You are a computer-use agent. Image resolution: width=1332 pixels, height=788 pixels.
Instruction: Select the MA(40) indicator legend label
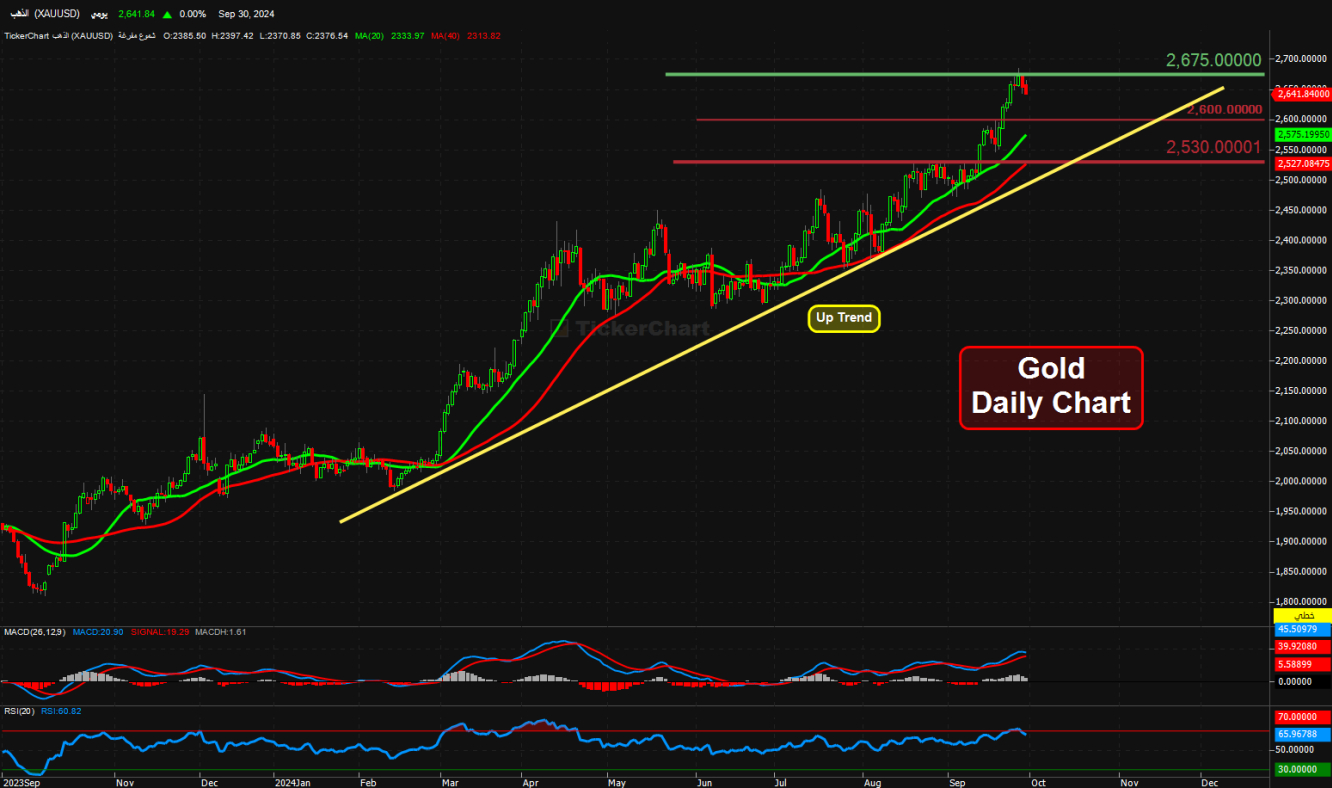point(445,36)
